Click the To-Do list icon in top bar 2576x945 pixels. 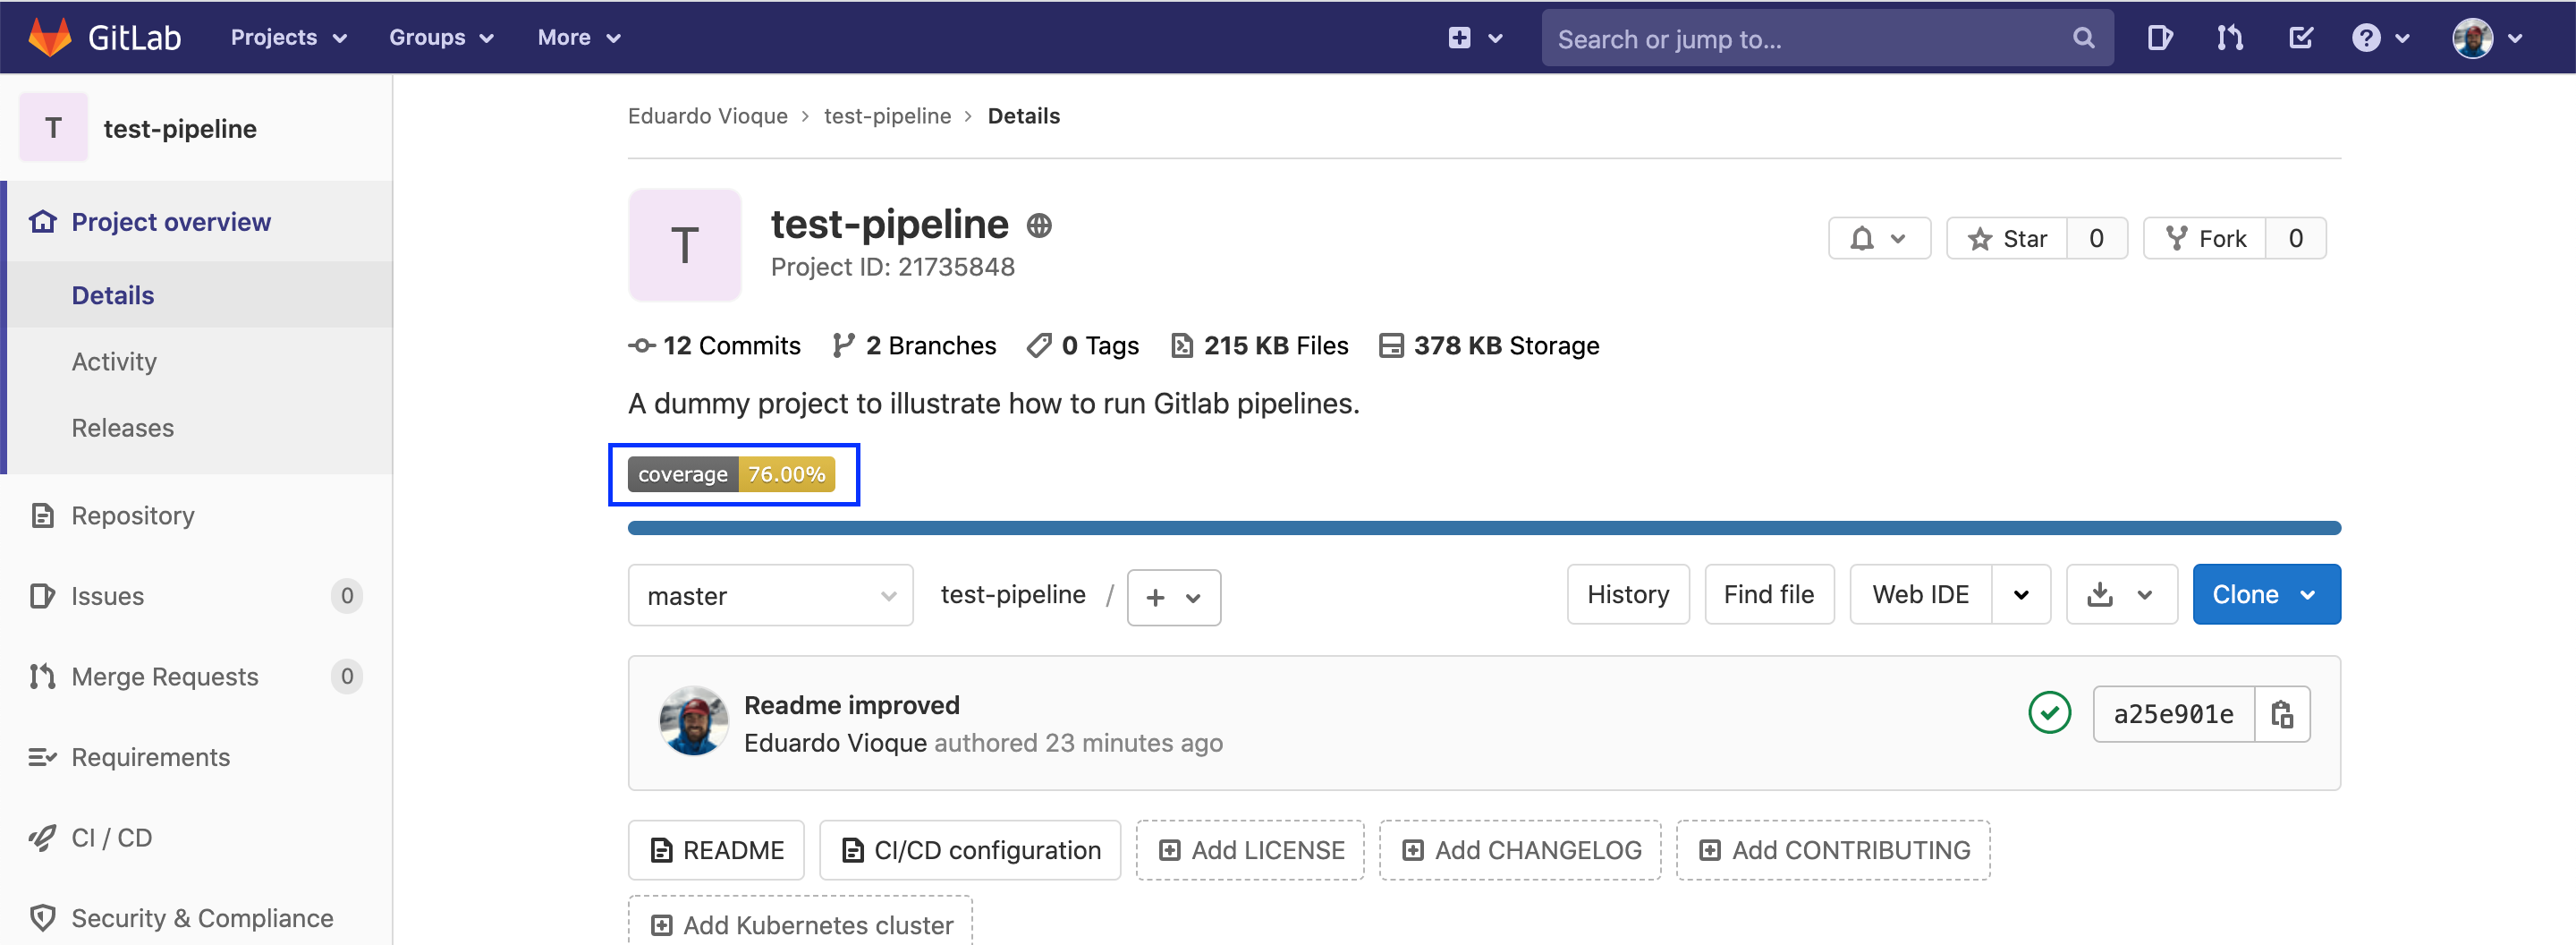(x=2300, y=38)
